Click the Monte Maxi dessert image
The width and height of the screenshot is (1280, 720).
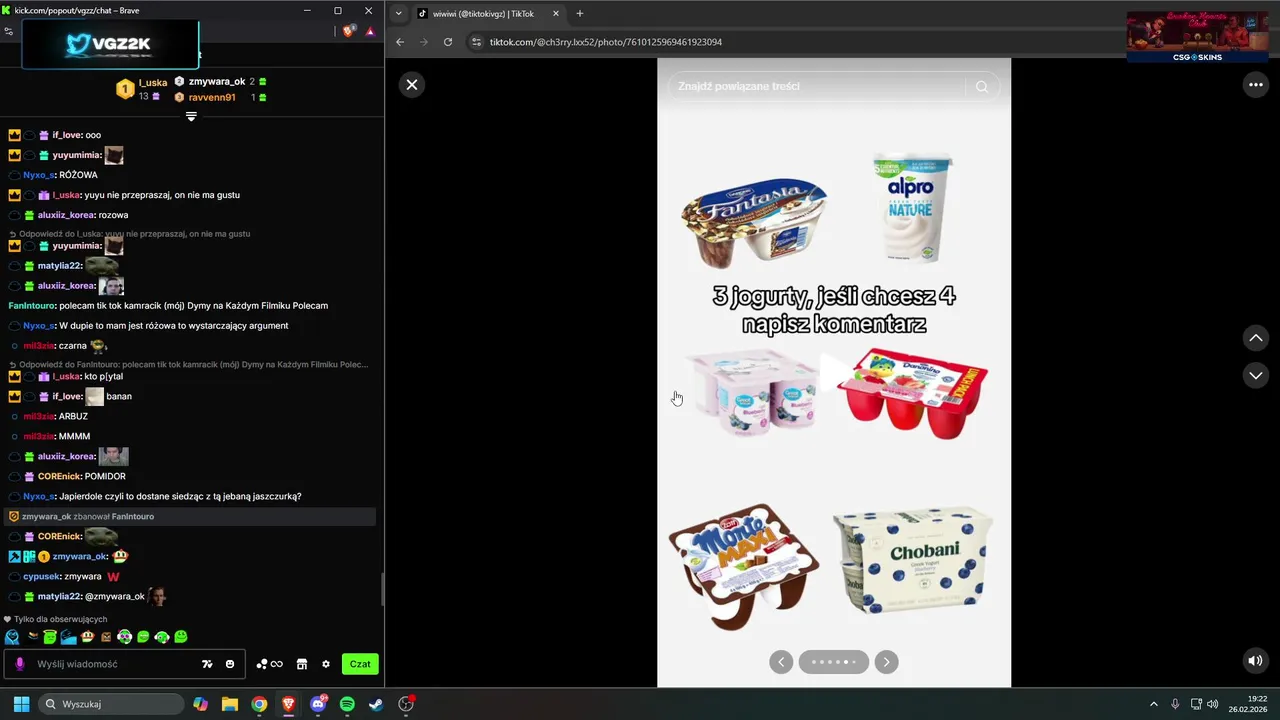point(742,566)
